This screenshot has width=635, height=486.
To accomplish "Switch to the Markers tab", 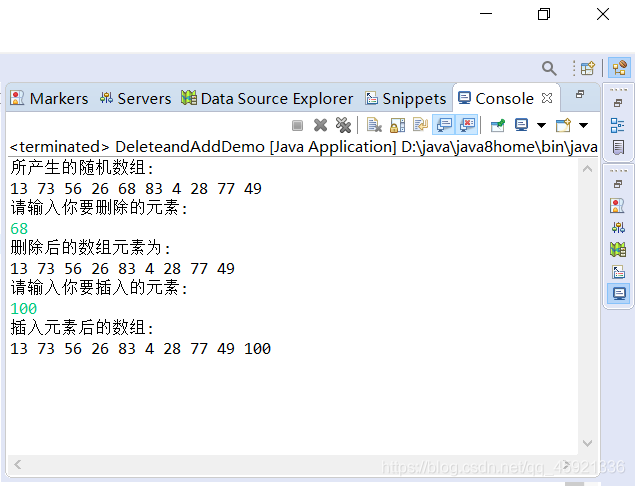I will click(x=49, y=98).
